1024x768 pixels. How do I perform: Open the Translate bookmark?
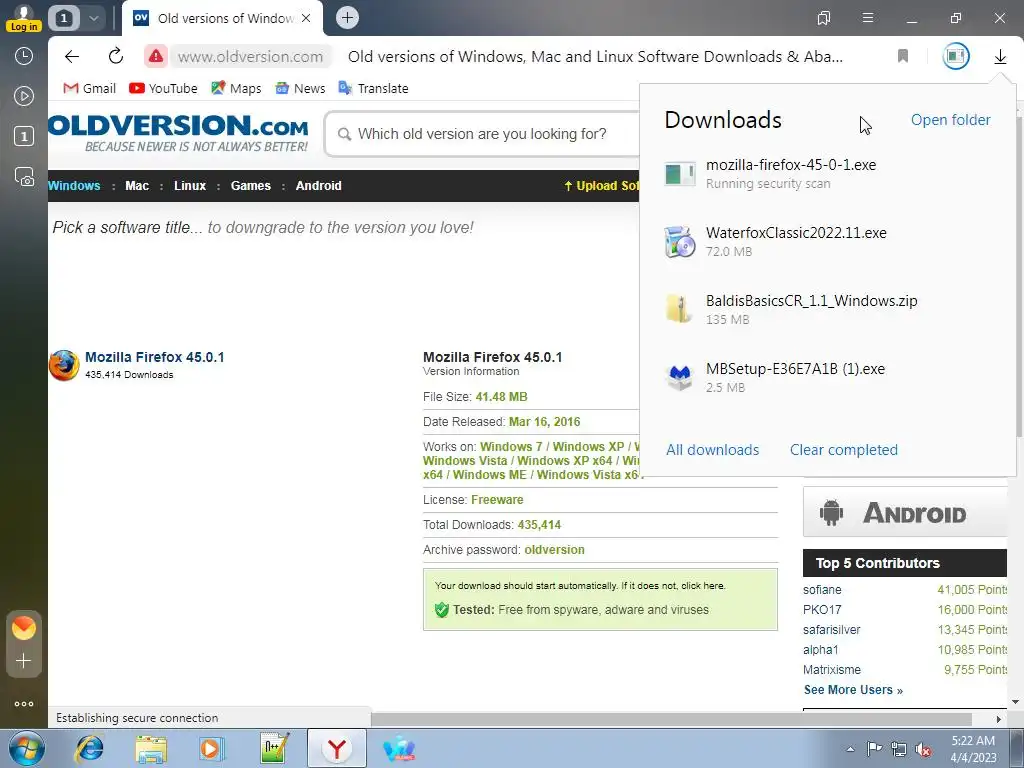374,88
